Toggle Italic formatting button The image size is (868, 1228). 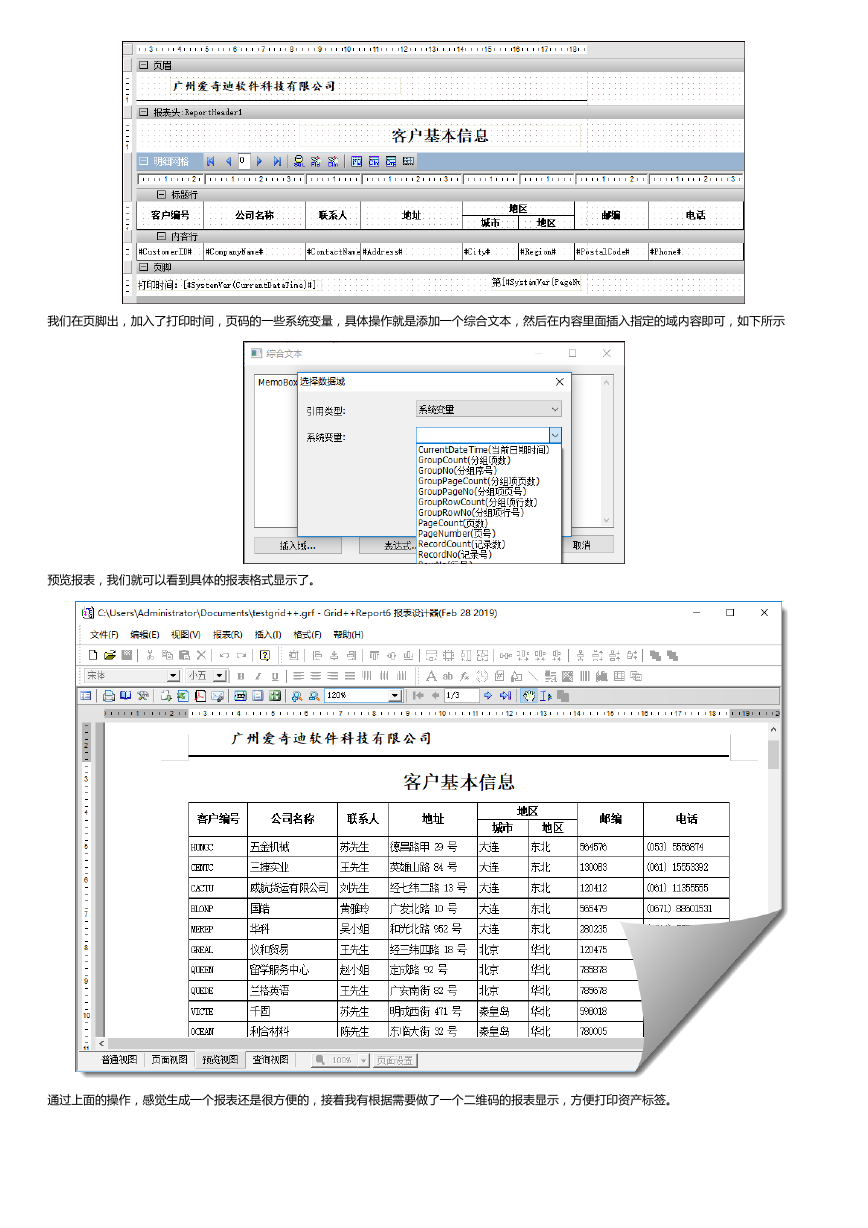pyautogui.click(x=258, y=676)
